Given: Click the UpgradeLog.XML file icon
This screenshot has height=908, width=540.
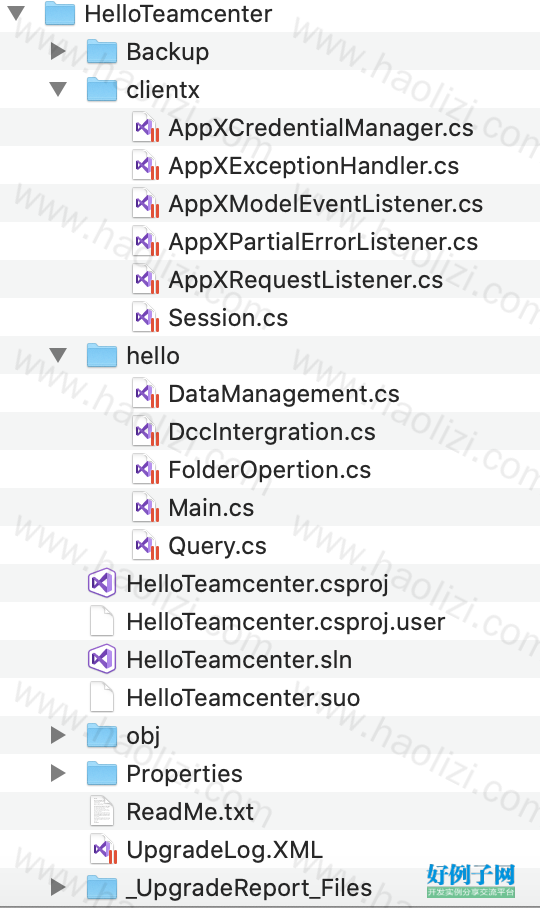Looking at the screenshot, I should click(x=104, y=849).
